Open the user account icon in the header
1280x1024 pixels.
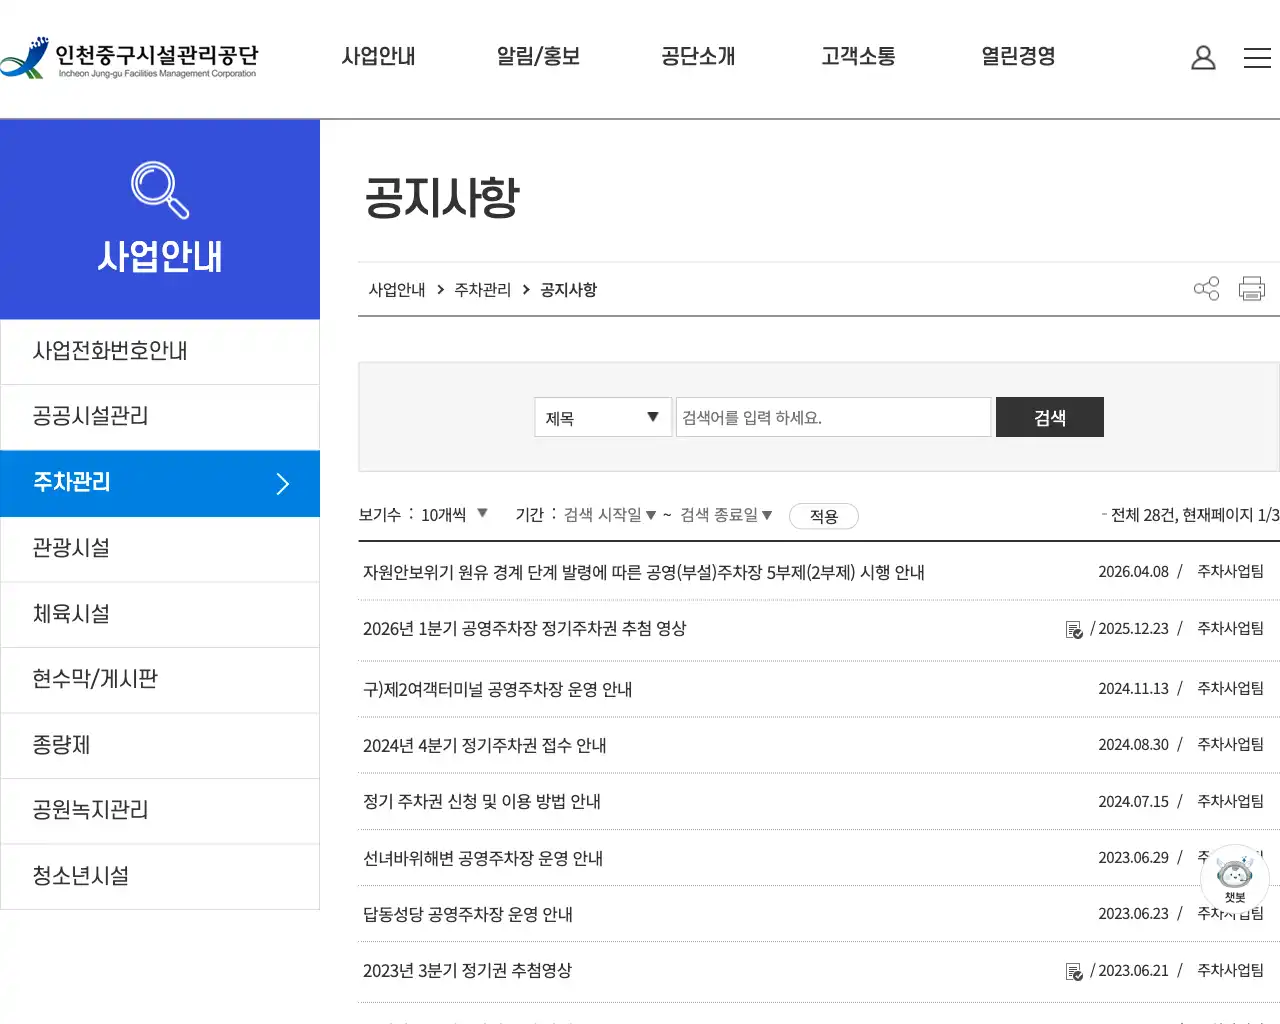pyautogui.click(x=1203, y=57)
